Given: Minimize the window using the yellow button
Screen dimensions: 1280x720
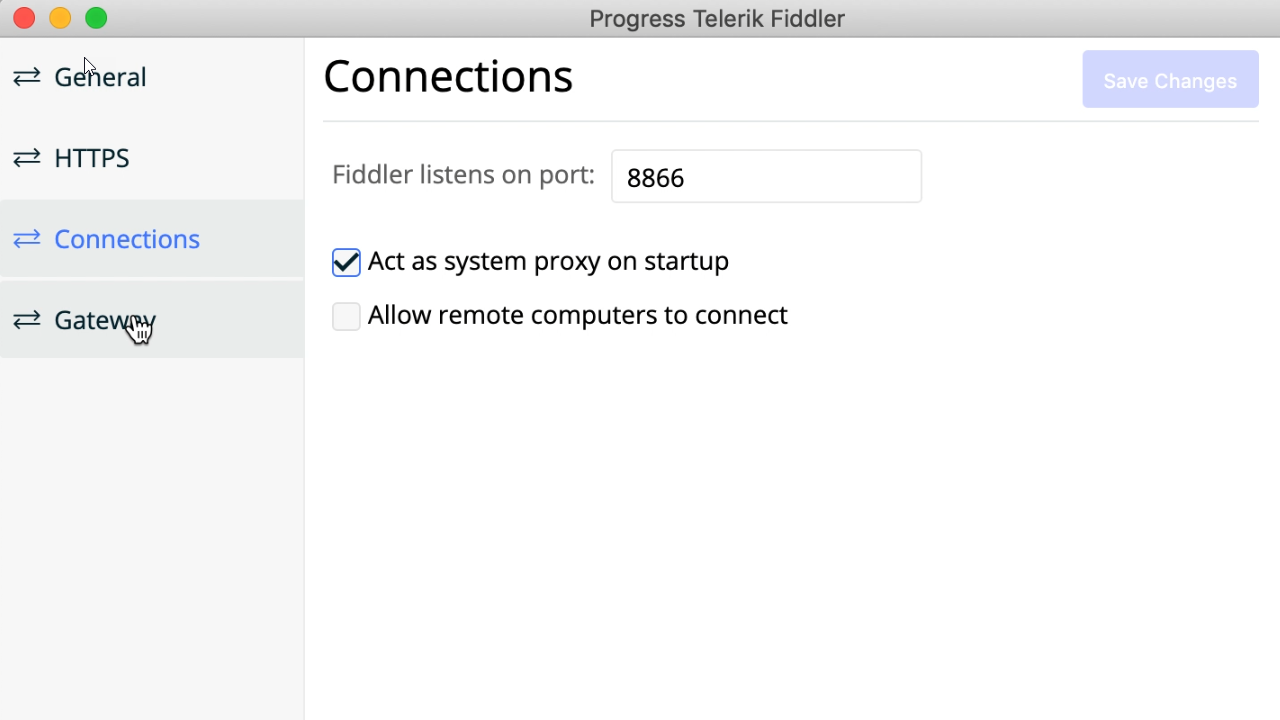Looking at the screenshot, I should pos(60,18).
